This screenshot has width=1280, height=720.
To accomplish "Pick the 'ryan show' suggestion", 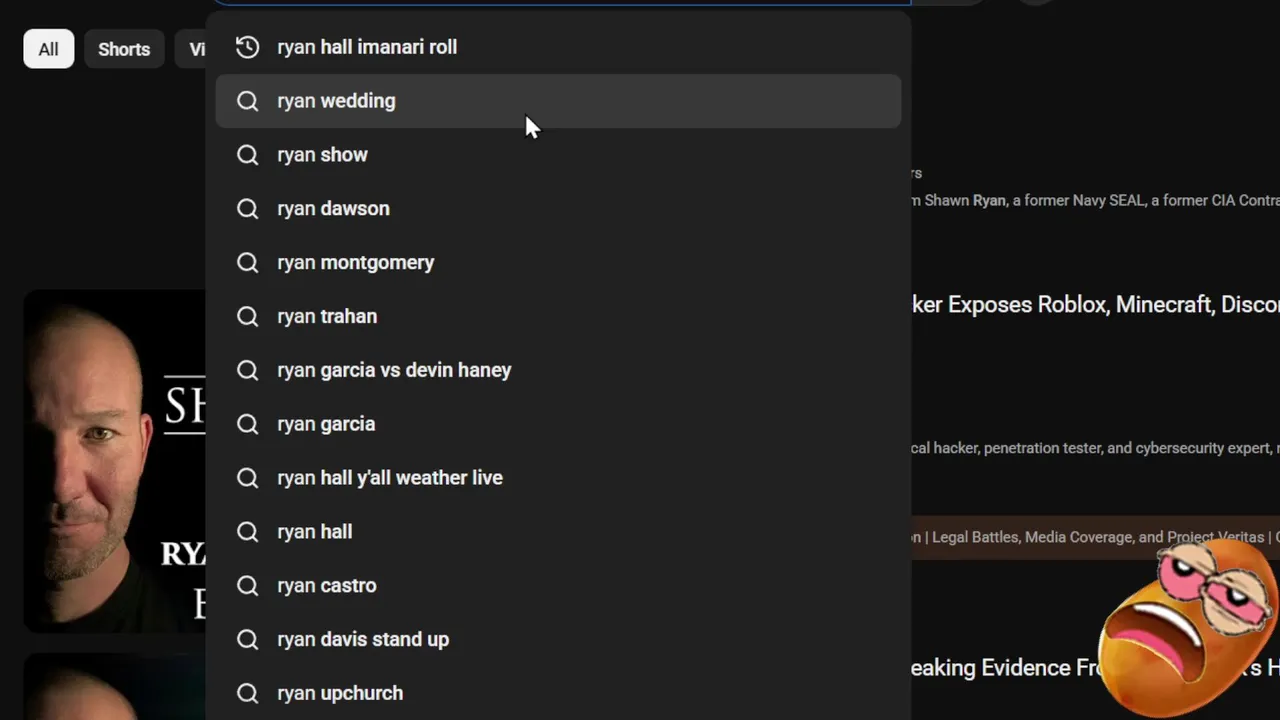I will tap(558, 155).
